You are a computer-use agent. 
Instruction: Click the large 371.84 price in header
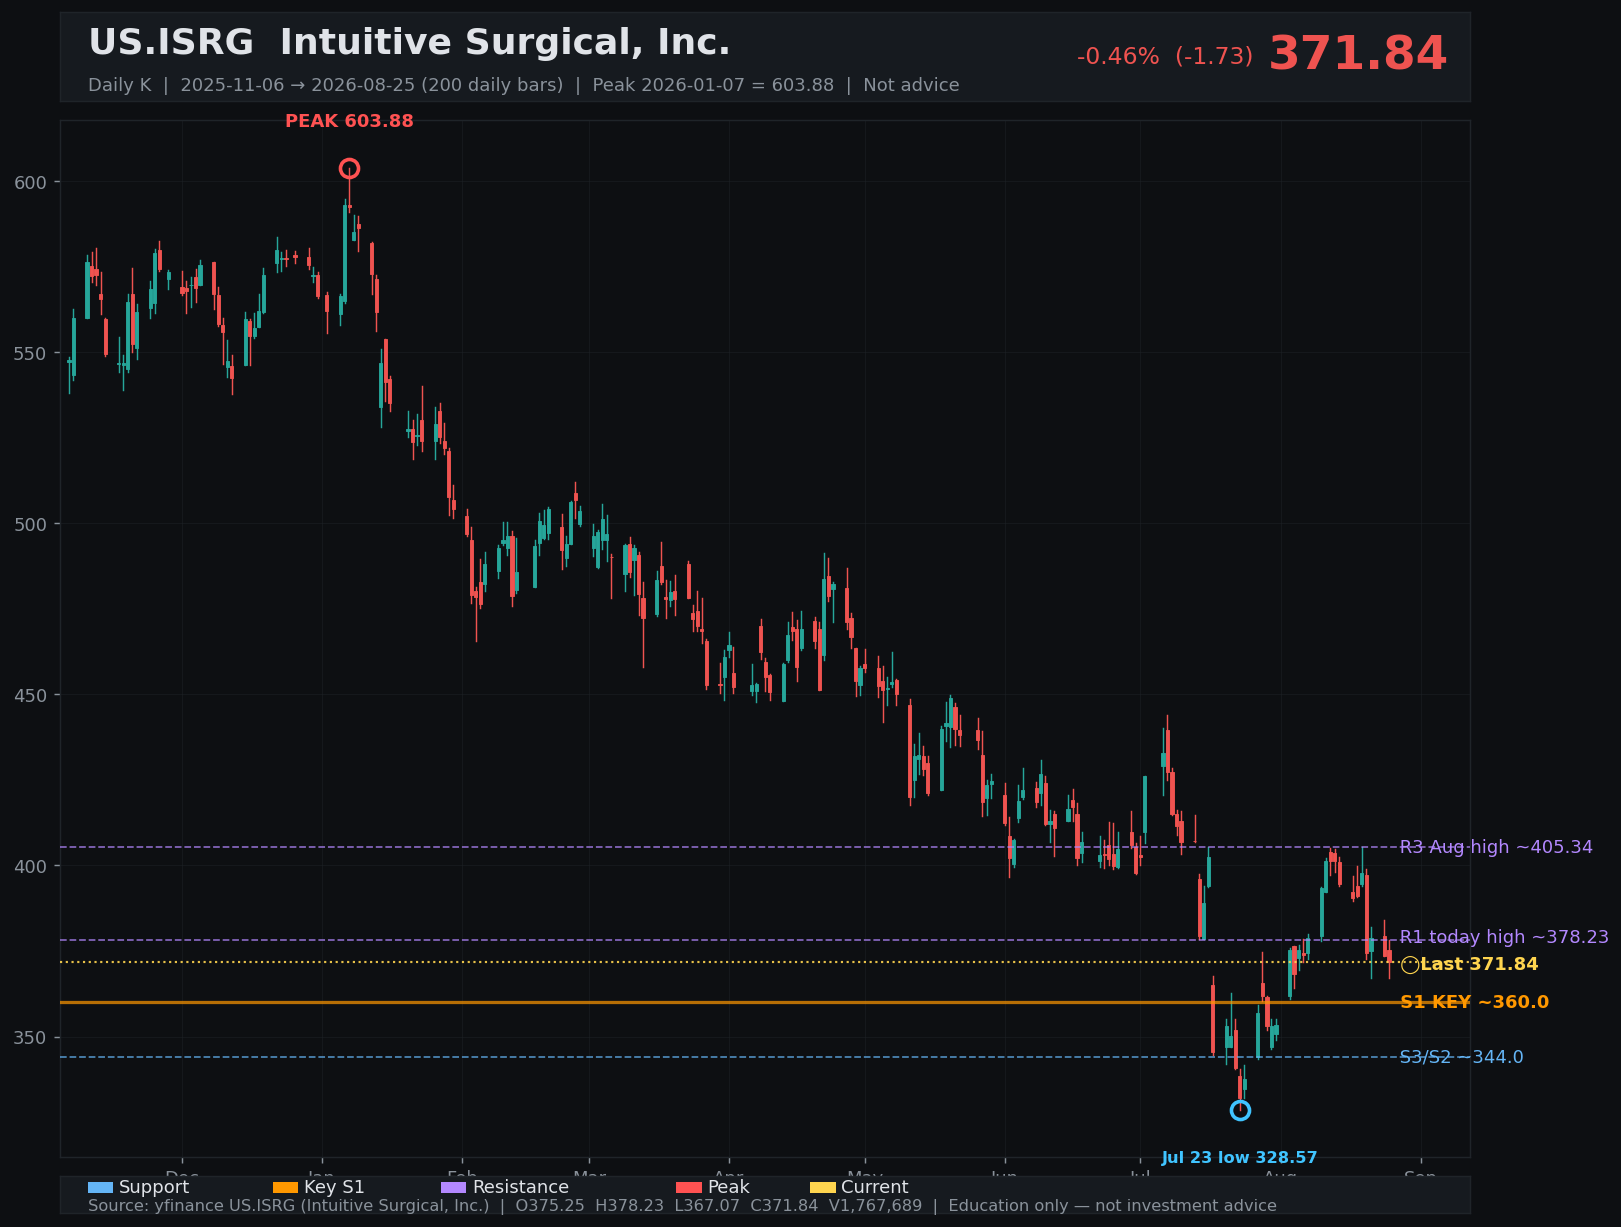click(1357, 54)
